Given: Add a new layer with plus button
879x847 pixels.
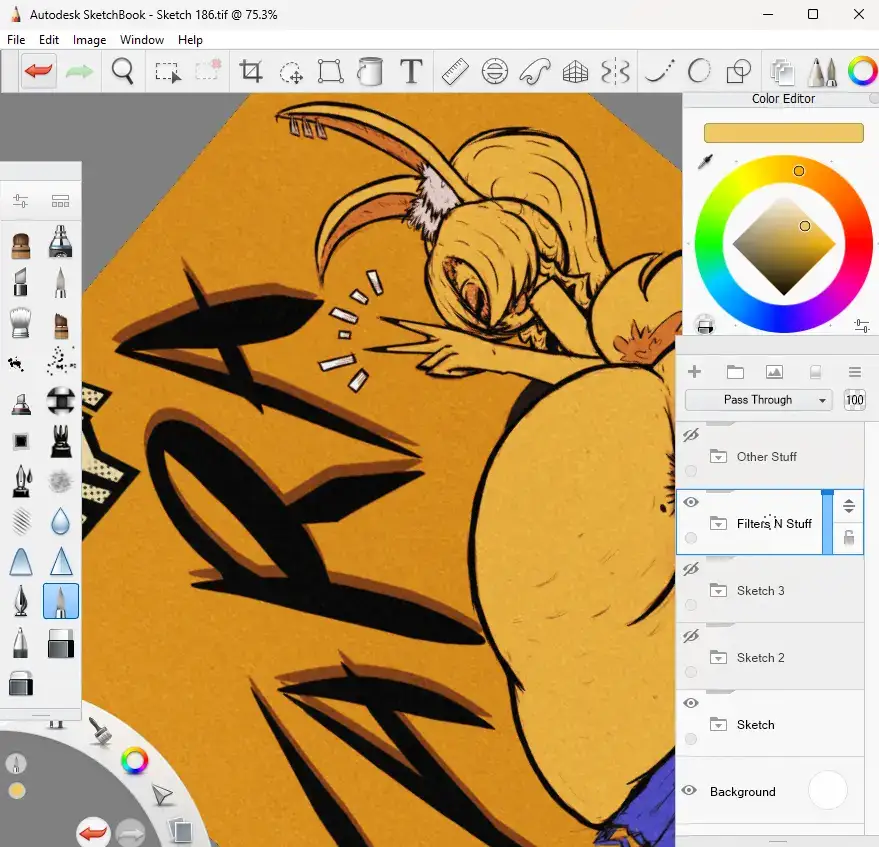Looking at the screenshot, I should (695, 372).
